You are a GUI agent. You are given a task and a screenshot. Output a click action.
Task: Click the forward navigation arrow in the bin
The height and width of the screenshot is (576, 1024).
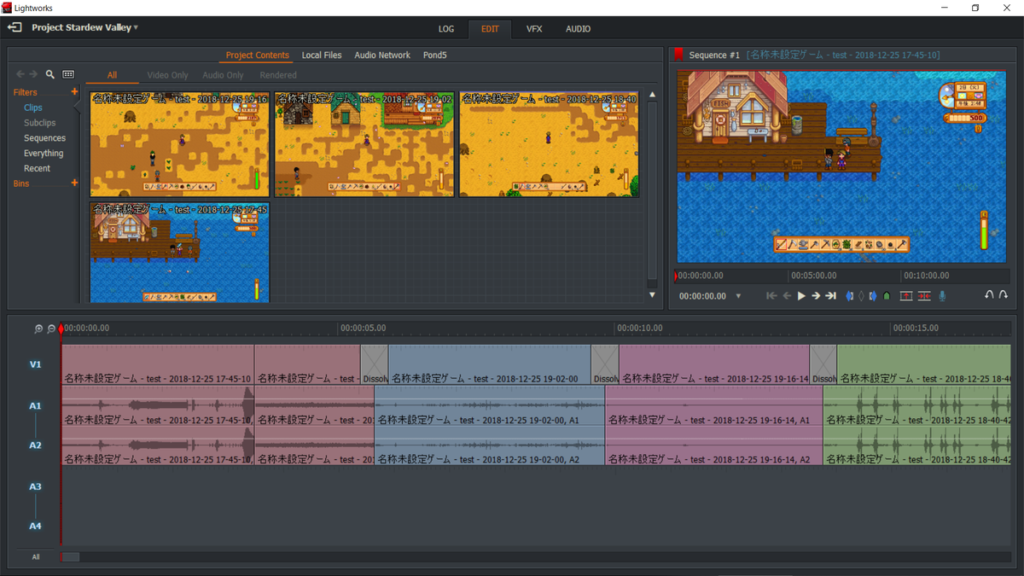click(x=33, y=74)
